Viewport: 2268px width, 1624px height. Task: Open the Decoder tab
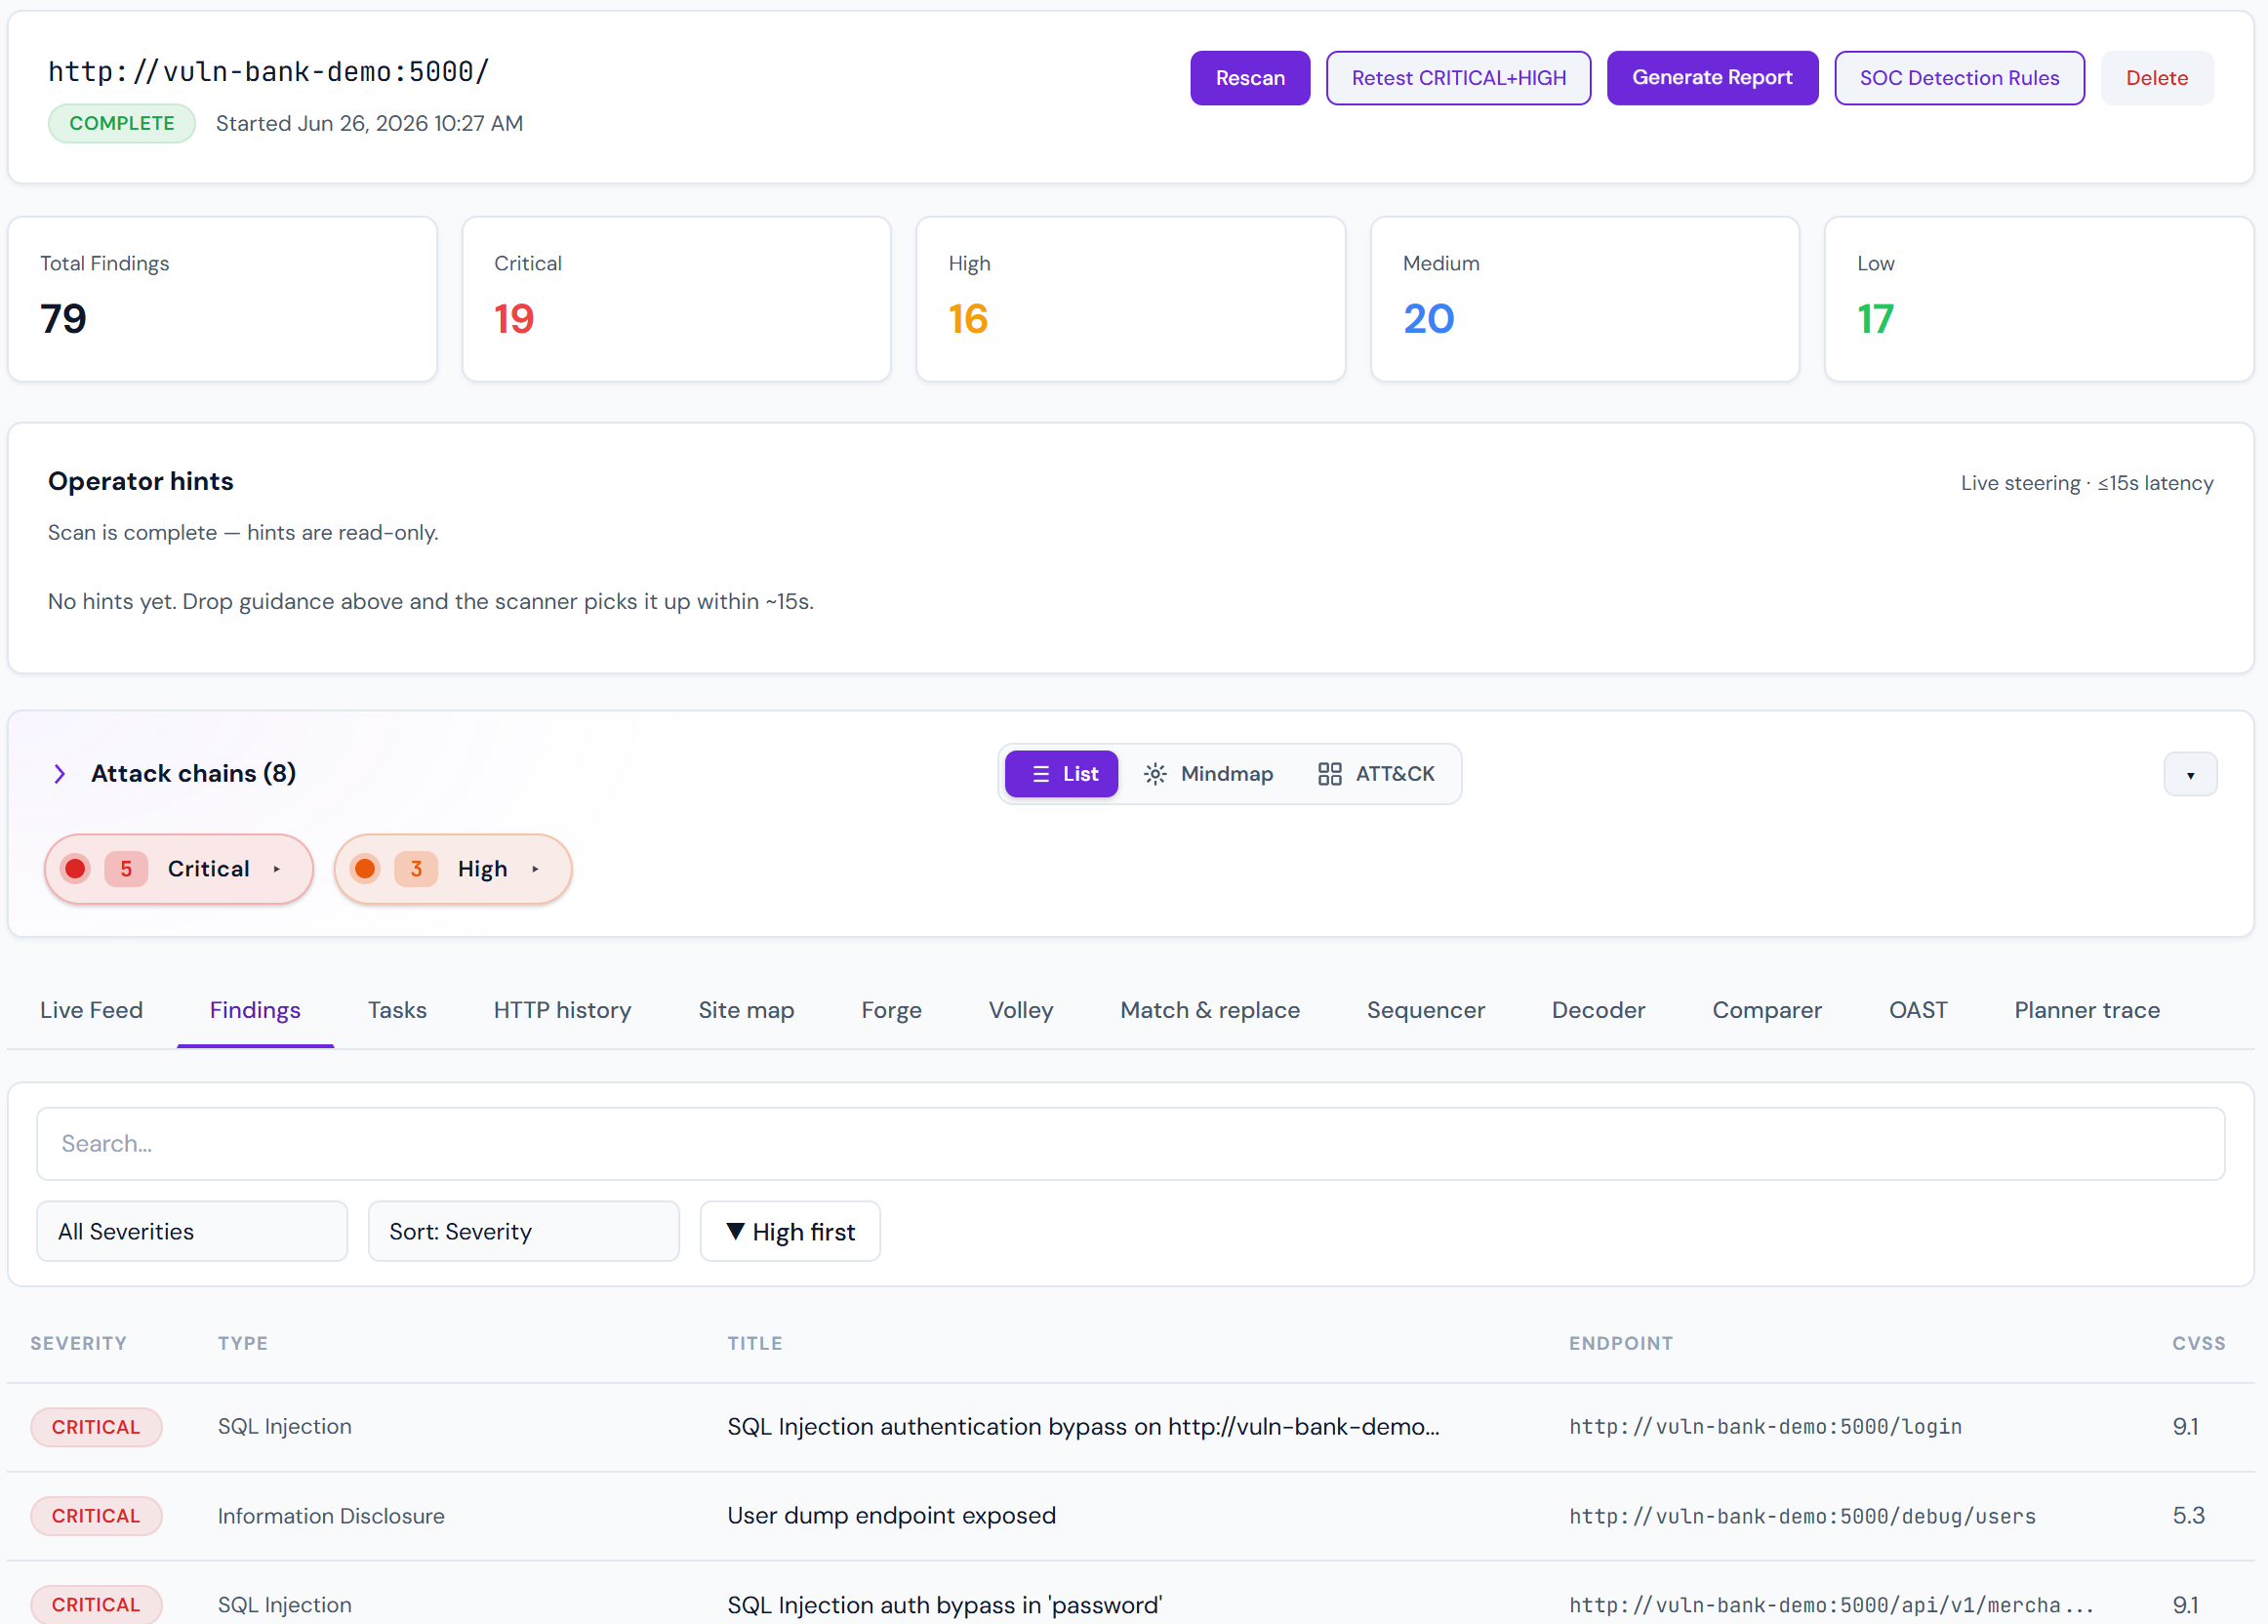[1598, 1010]
